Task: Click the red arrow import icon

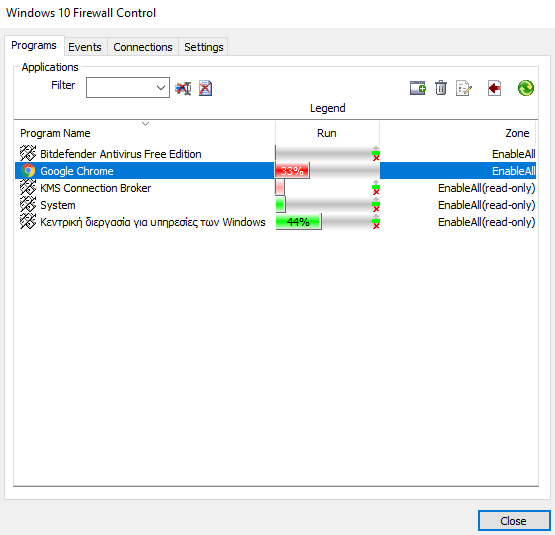Action: coord(494,88)
